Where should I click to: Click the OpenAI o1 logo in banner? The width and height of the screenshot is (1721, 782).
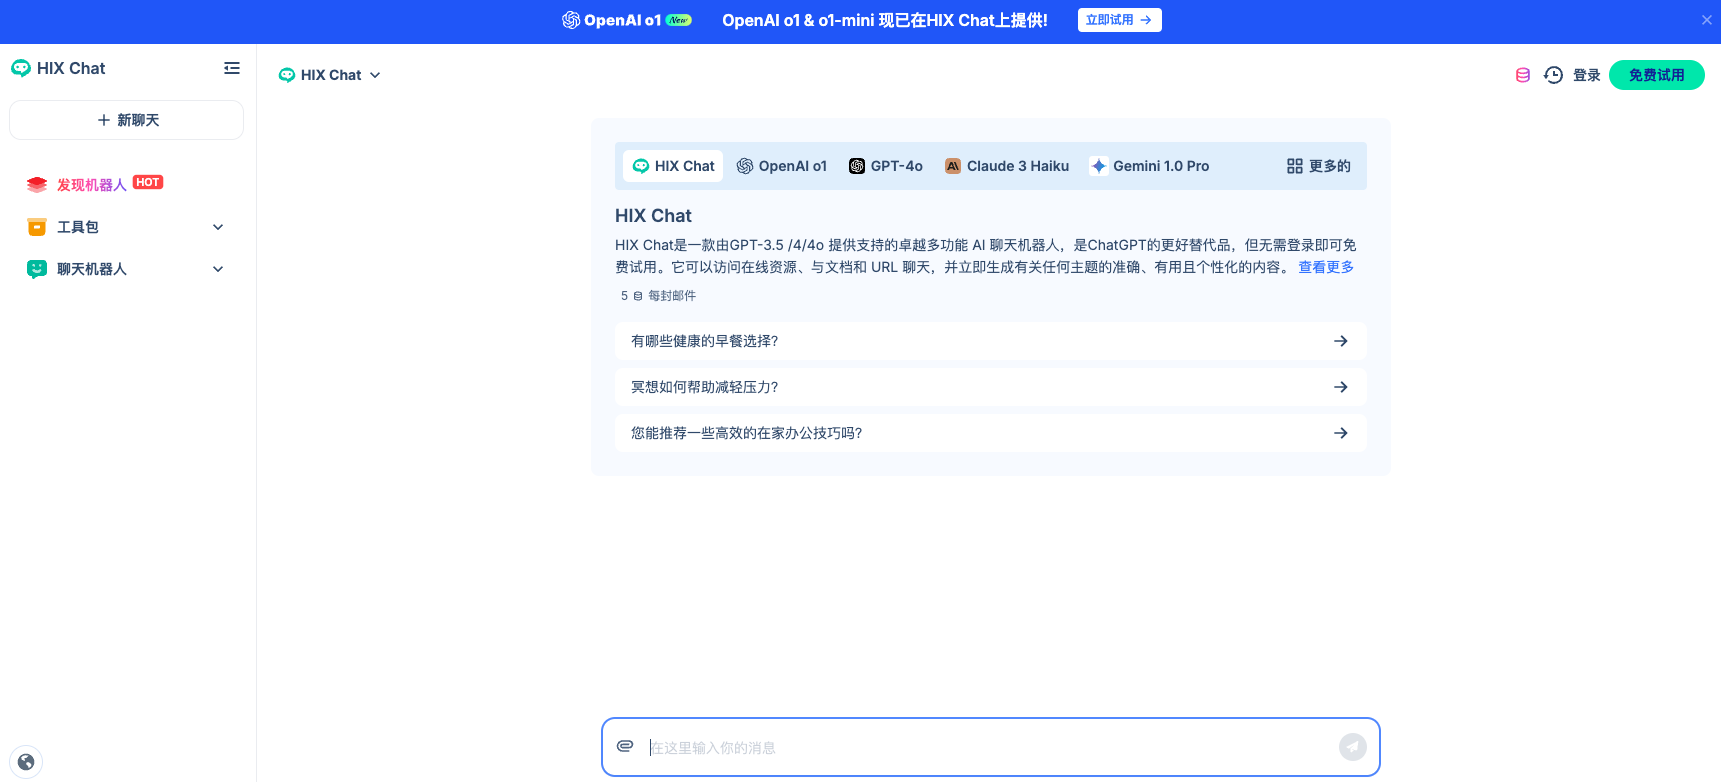[626, 20]
